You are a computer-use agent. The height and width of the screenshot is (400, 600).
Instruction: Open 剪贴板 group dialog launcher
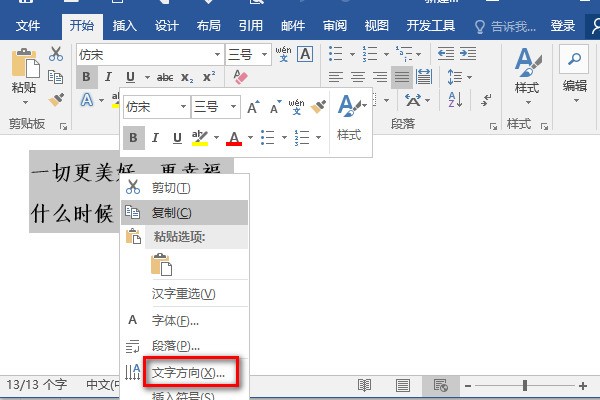pos(64,126)
